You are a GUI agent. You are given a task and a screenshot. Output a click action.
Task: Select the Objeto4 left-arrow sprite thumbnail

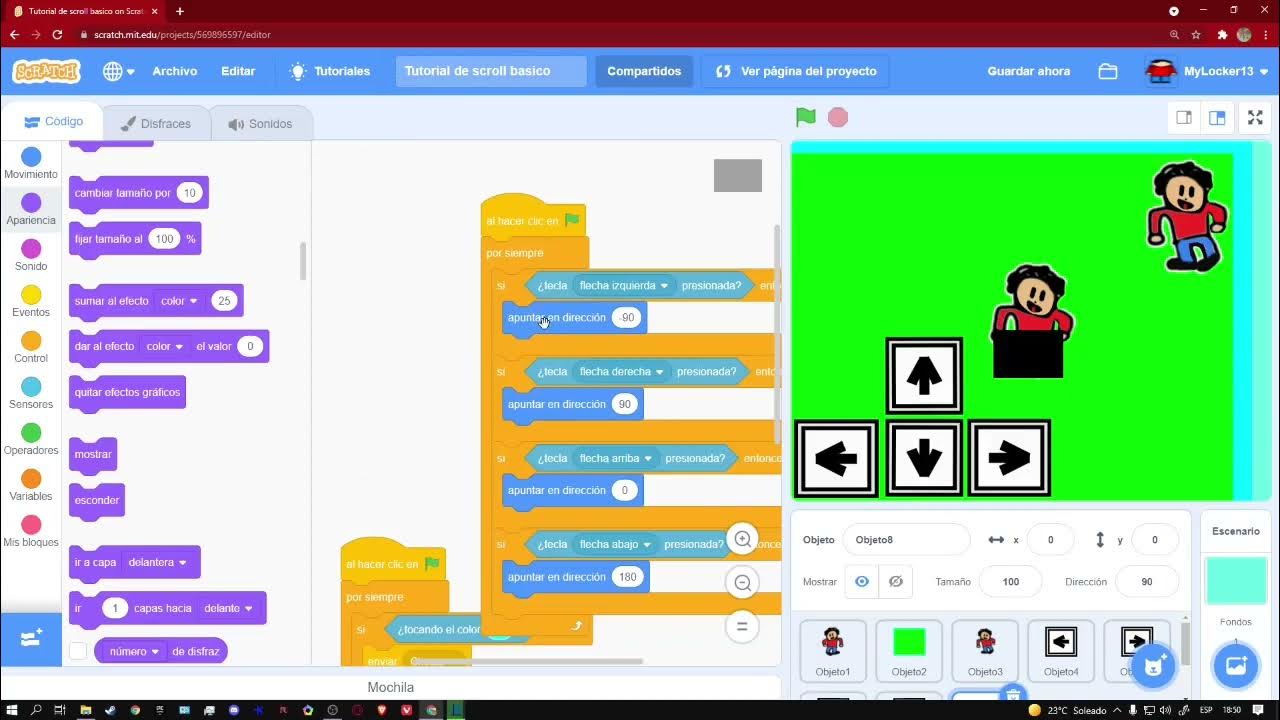[x=1061, y=650]
